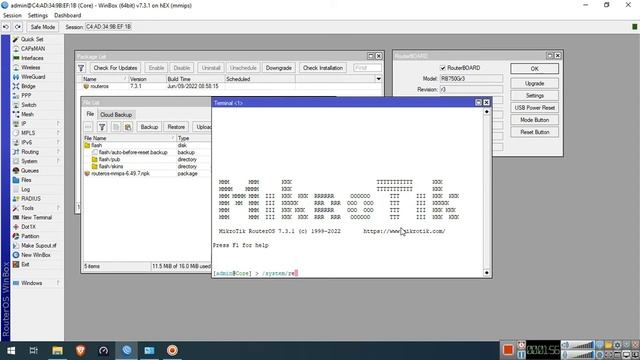Open Wireless section
The width and height of the screenshot is (640, 360).
point(31,67)
